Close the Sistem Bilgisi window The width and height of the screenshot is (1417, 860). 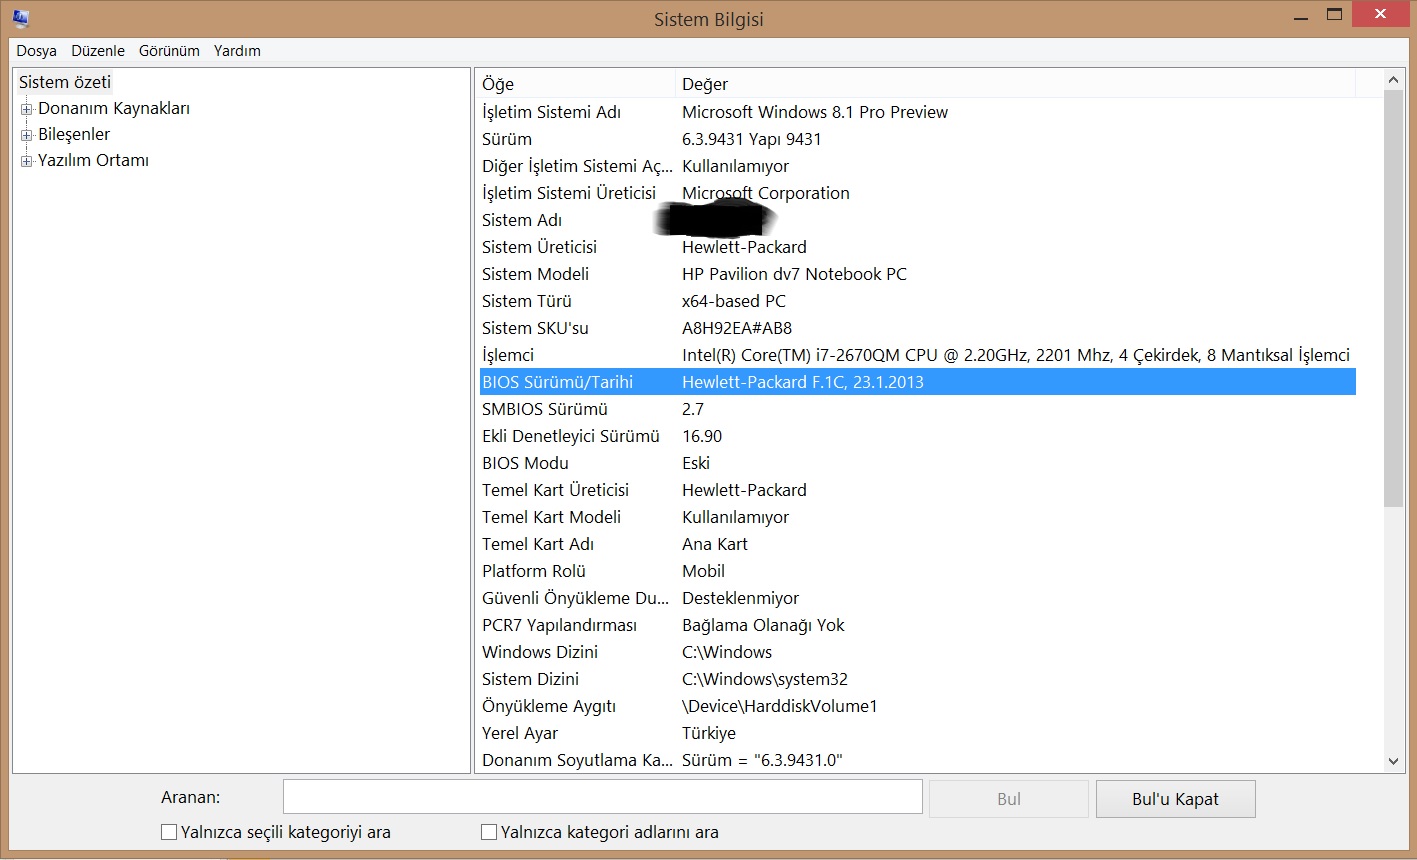(x=1380, y=15)
